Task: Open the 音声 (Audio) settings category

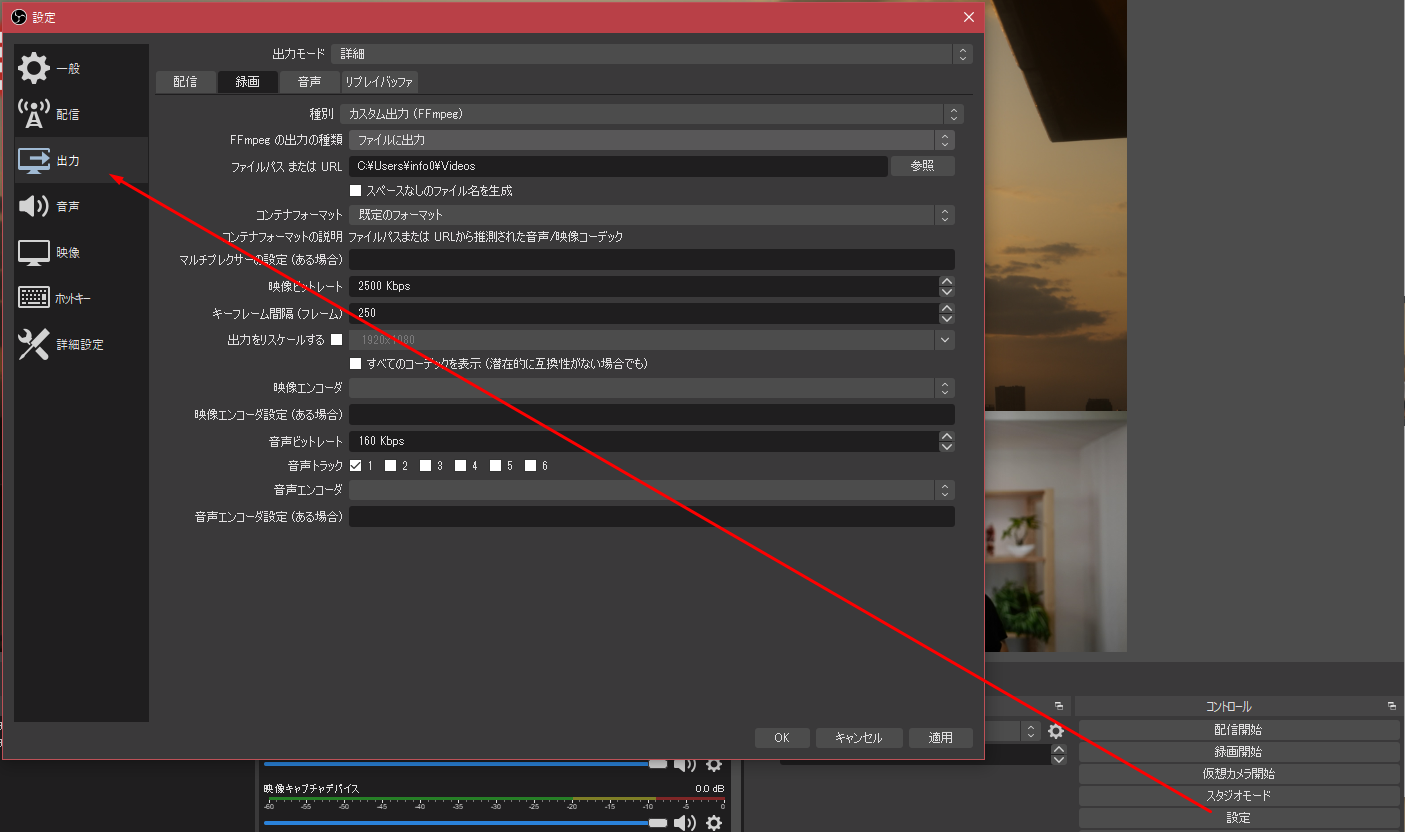Action: [x=67, y=207]
